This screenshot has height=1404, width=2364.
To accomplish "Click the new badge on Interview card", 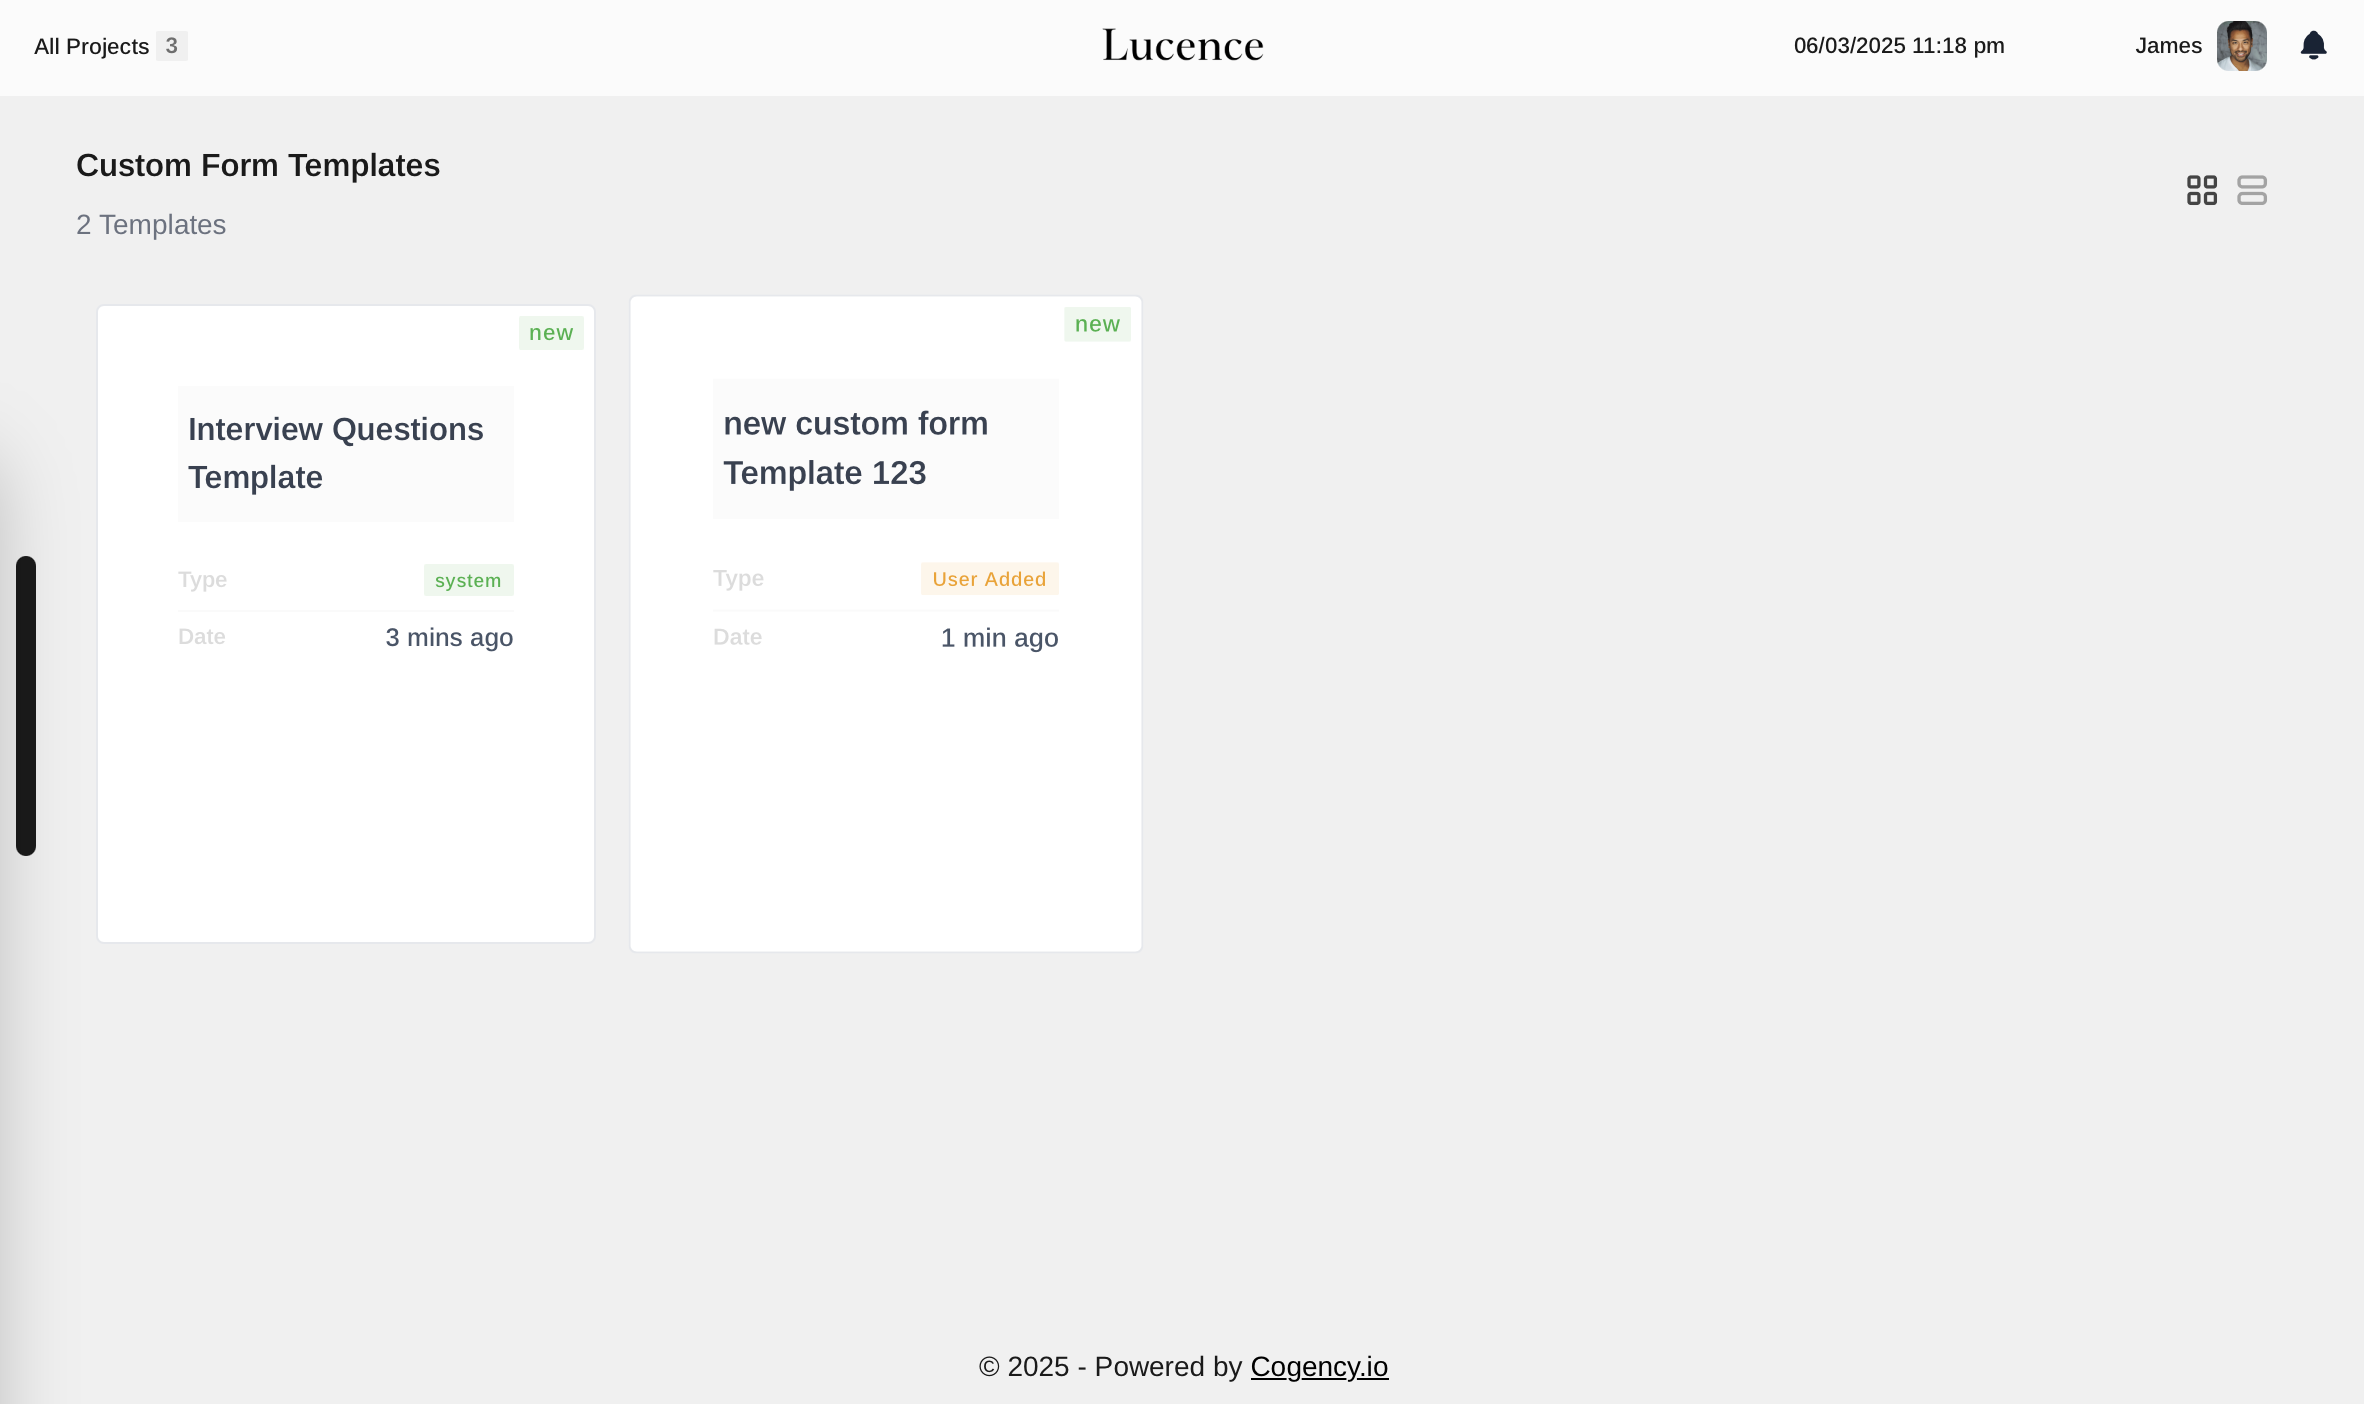I will [551, 333].
